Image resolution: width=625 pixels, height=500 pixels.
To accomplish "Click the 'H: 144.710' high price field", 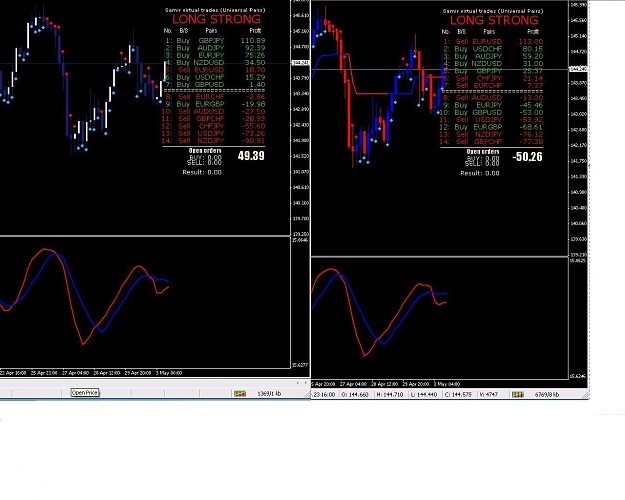I will (x=389, y=394).
